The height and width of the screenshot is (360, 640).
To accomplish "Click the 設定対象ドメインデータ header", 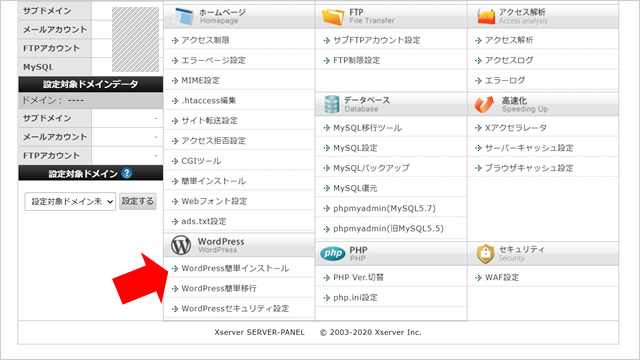I will 91,84.
